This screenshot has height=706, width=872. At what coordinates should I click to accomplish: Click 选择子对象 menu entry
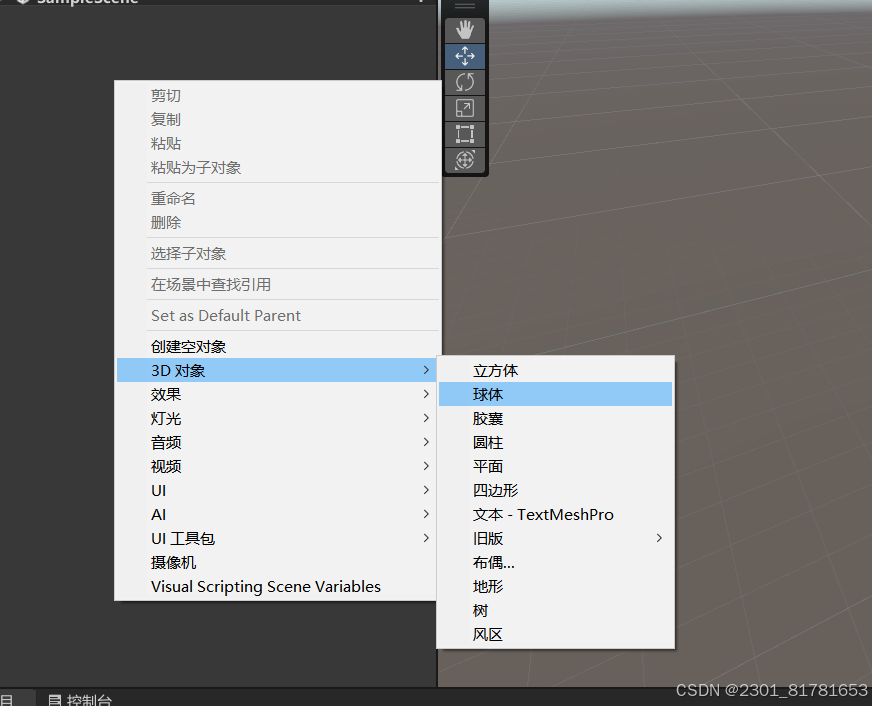pos(278,253)
